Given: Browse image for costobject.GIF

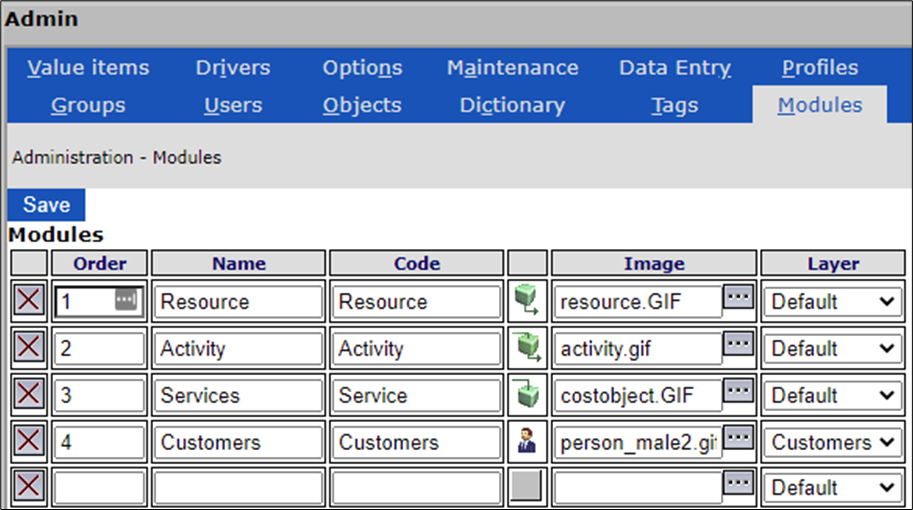Looking at the screenshot, I should pos(738,392).
